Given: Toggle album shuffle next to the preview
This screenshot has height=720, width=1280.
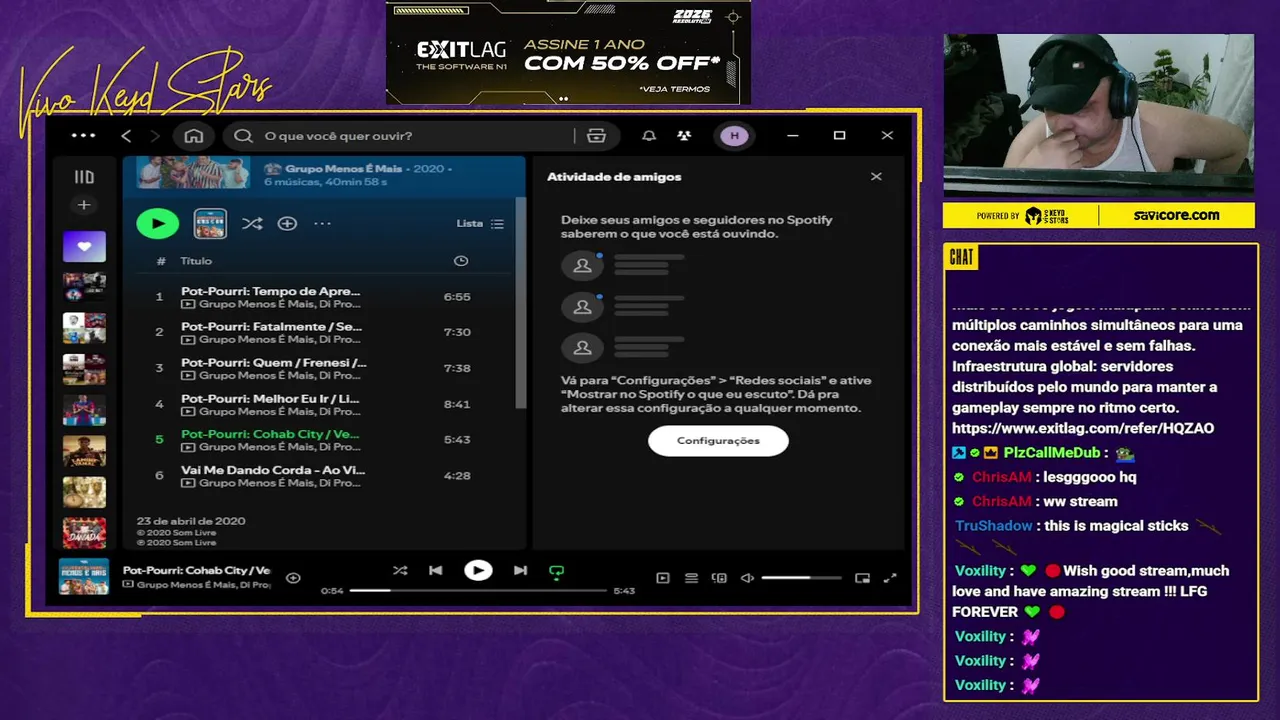Looking at the screenshot, I should point(252,224).
